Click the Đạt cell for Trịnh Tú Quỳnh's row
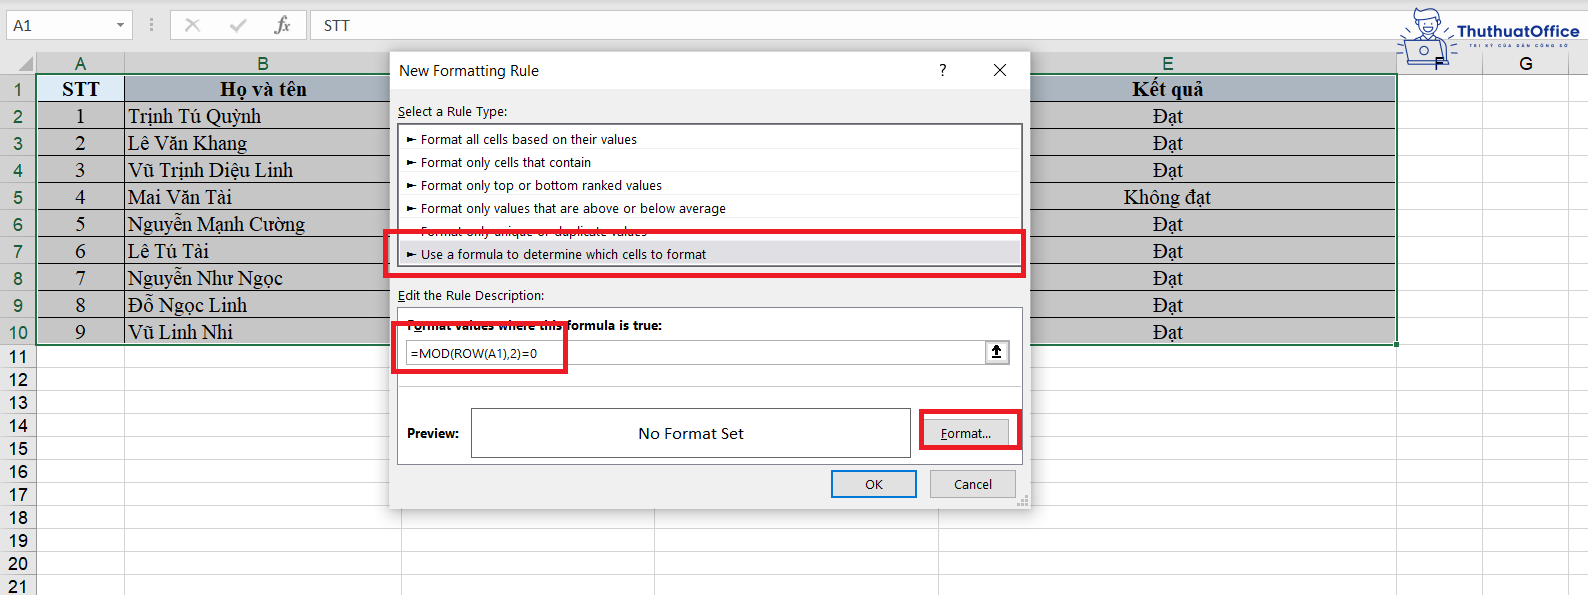 tap(1213, 116)
